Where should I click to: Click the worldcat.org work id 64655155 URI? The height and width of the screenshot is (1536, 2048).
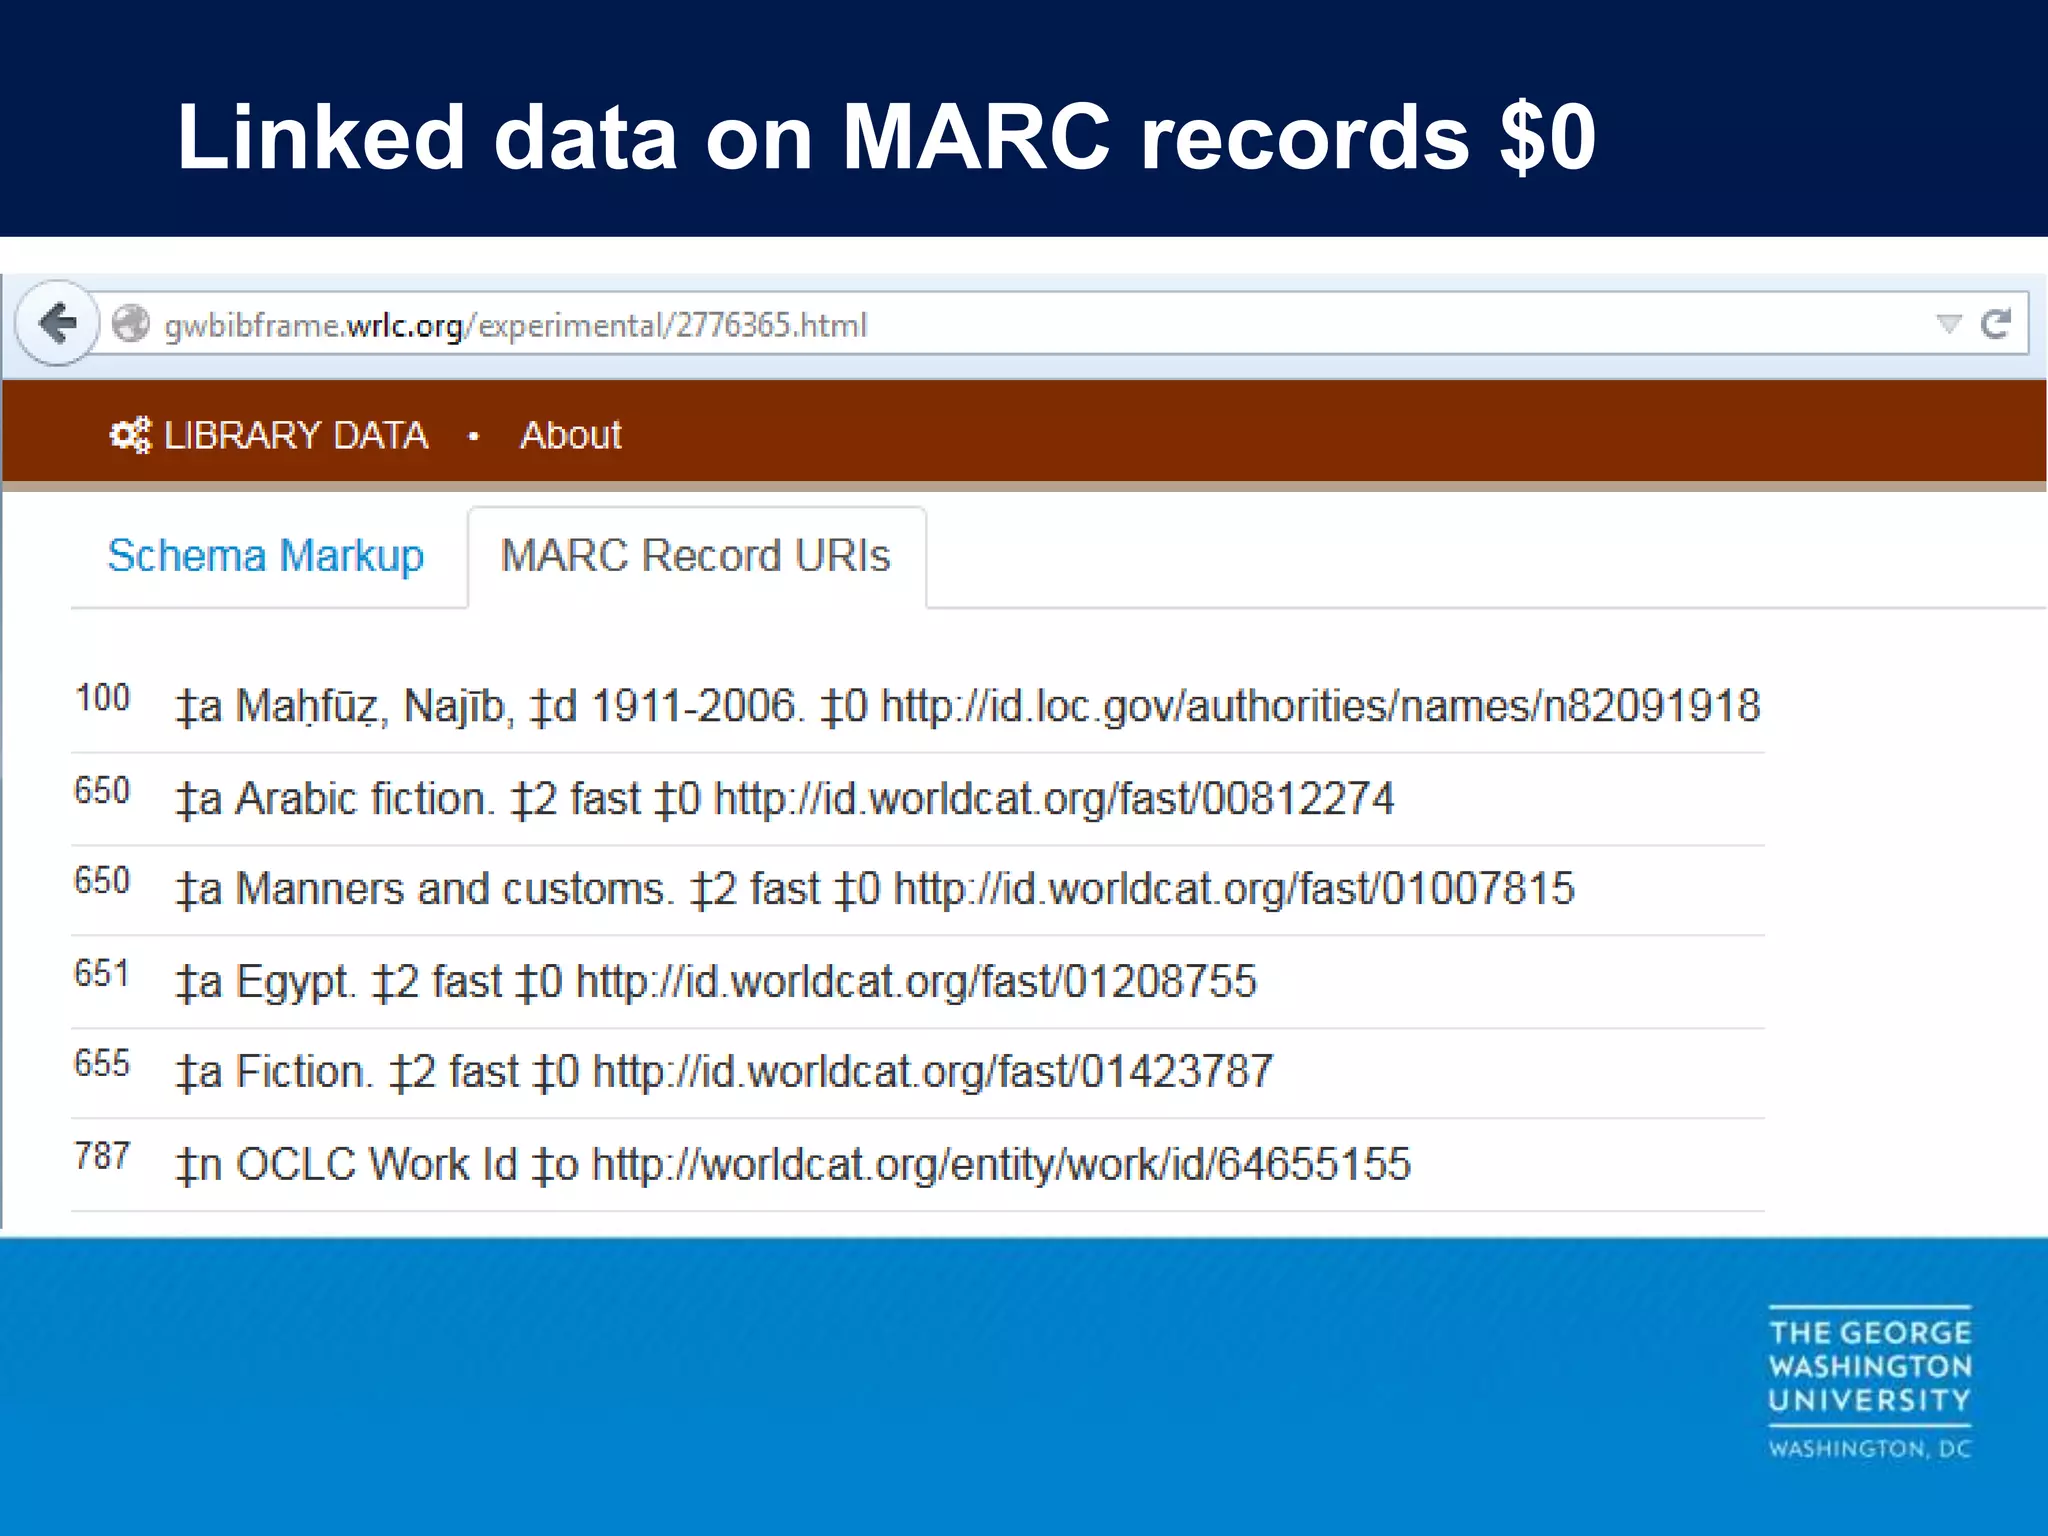(x=1001, y=1165)
